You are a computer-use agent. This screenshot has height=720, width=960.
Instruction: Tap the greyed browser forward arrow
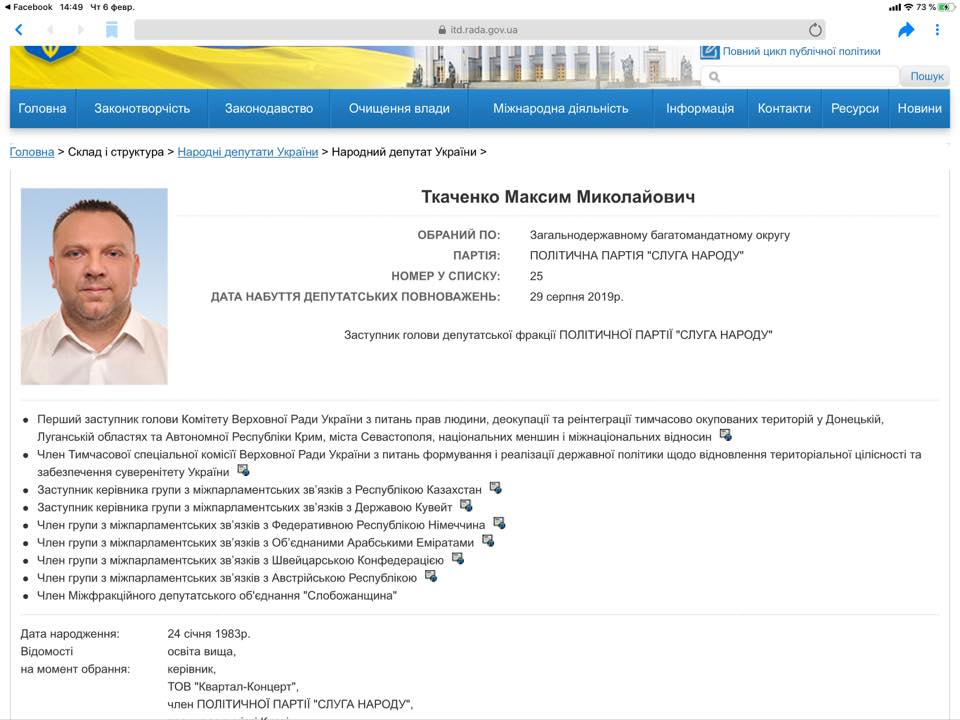coord(80,29)
